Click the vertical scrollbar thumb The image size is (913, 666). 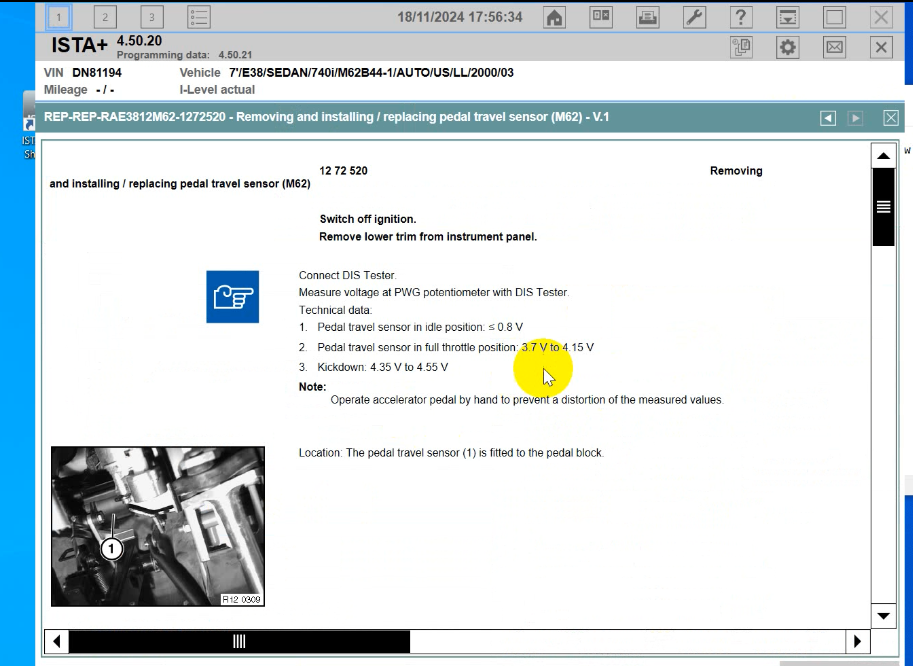click(883, 207)
